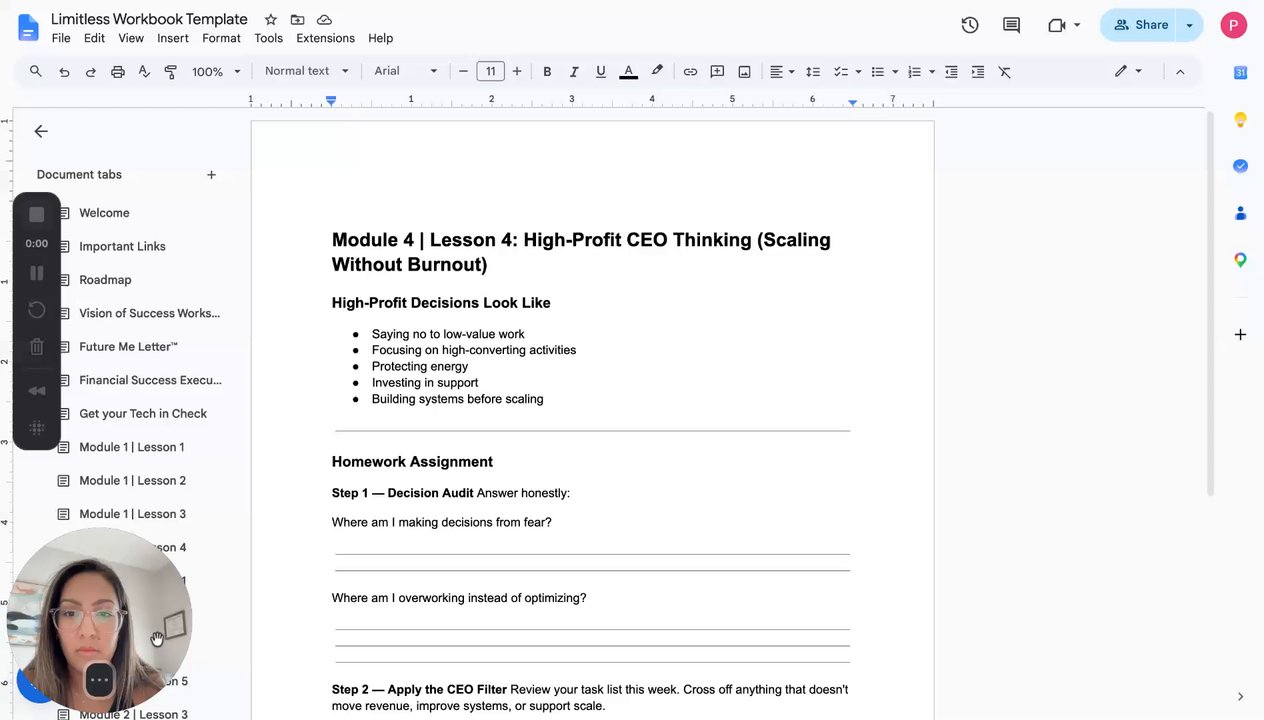Decrease indent of the paragraph
The width and height of the screenshot is (1264, 720).
(951, 71)
